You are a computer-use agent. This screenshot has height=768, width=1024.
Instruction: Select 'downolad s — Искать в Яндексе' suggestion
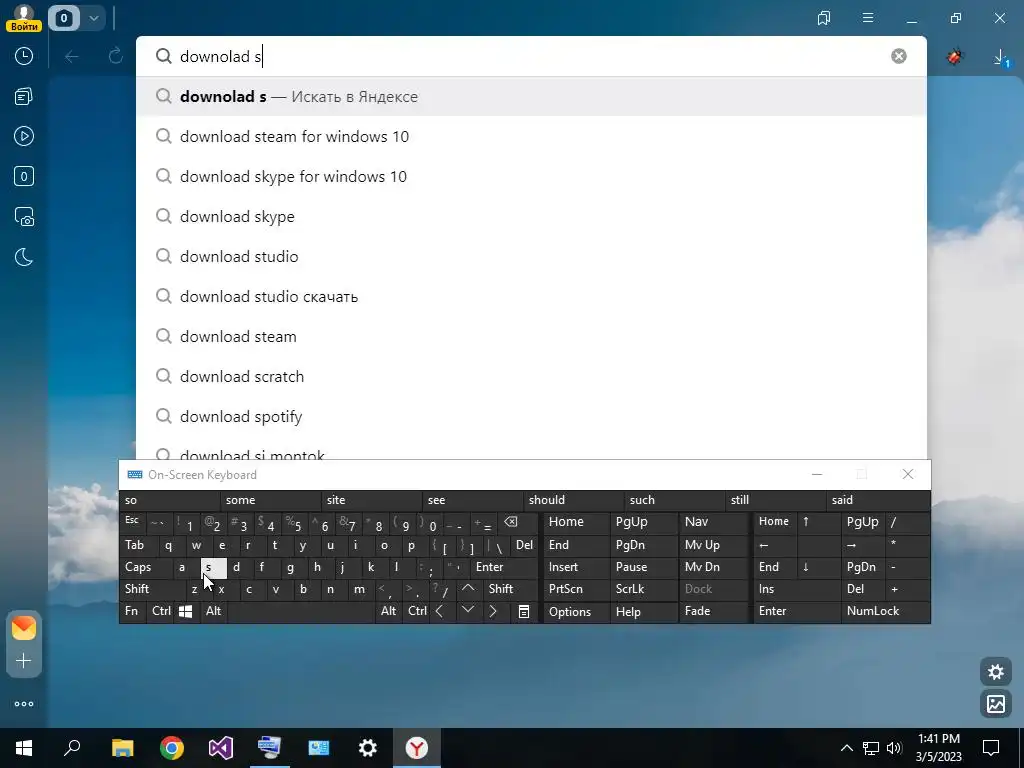click(531, 97)
